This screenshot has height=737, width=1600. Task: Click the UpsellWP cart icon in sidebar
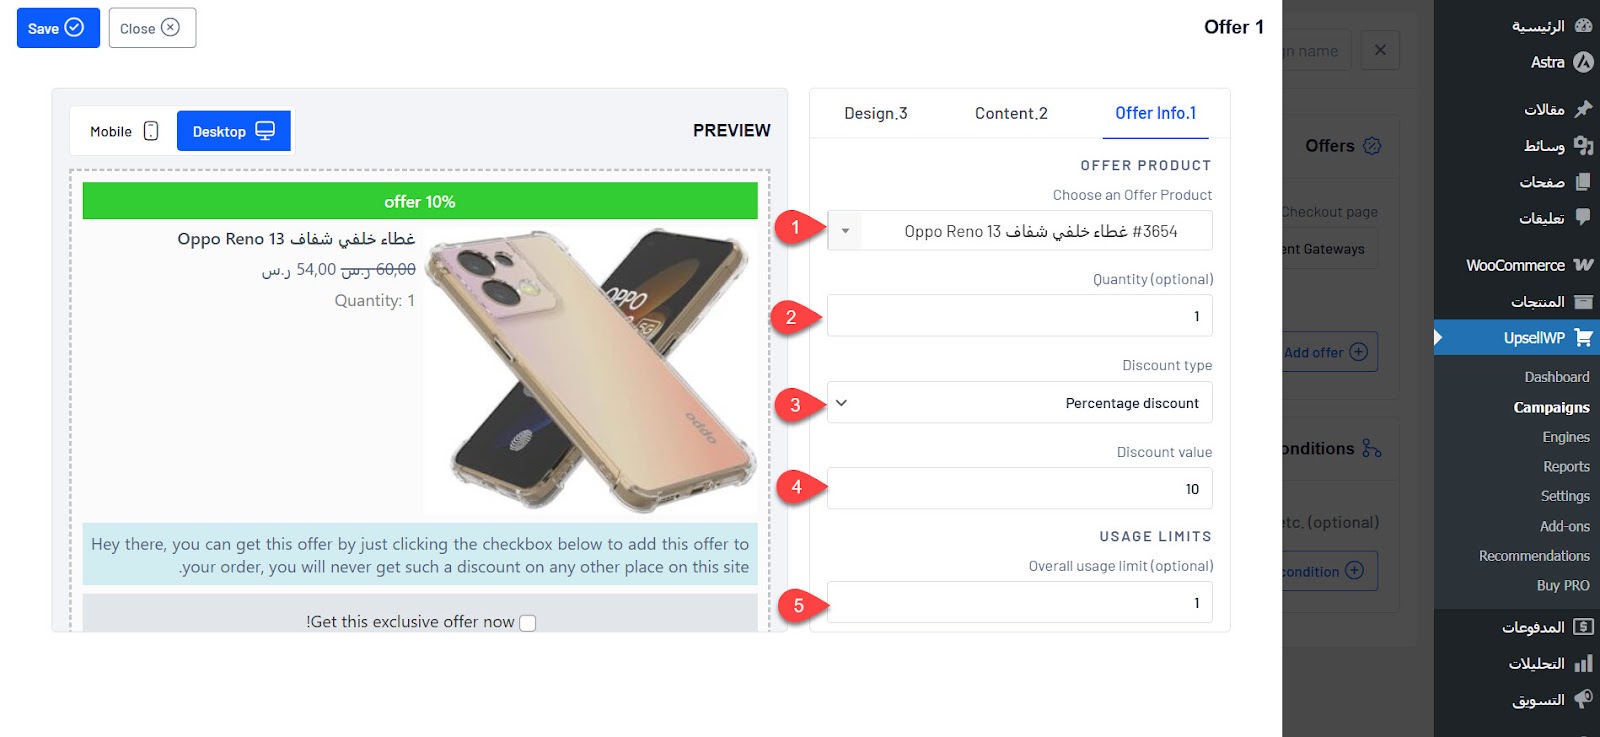(x=1583, y=338)
